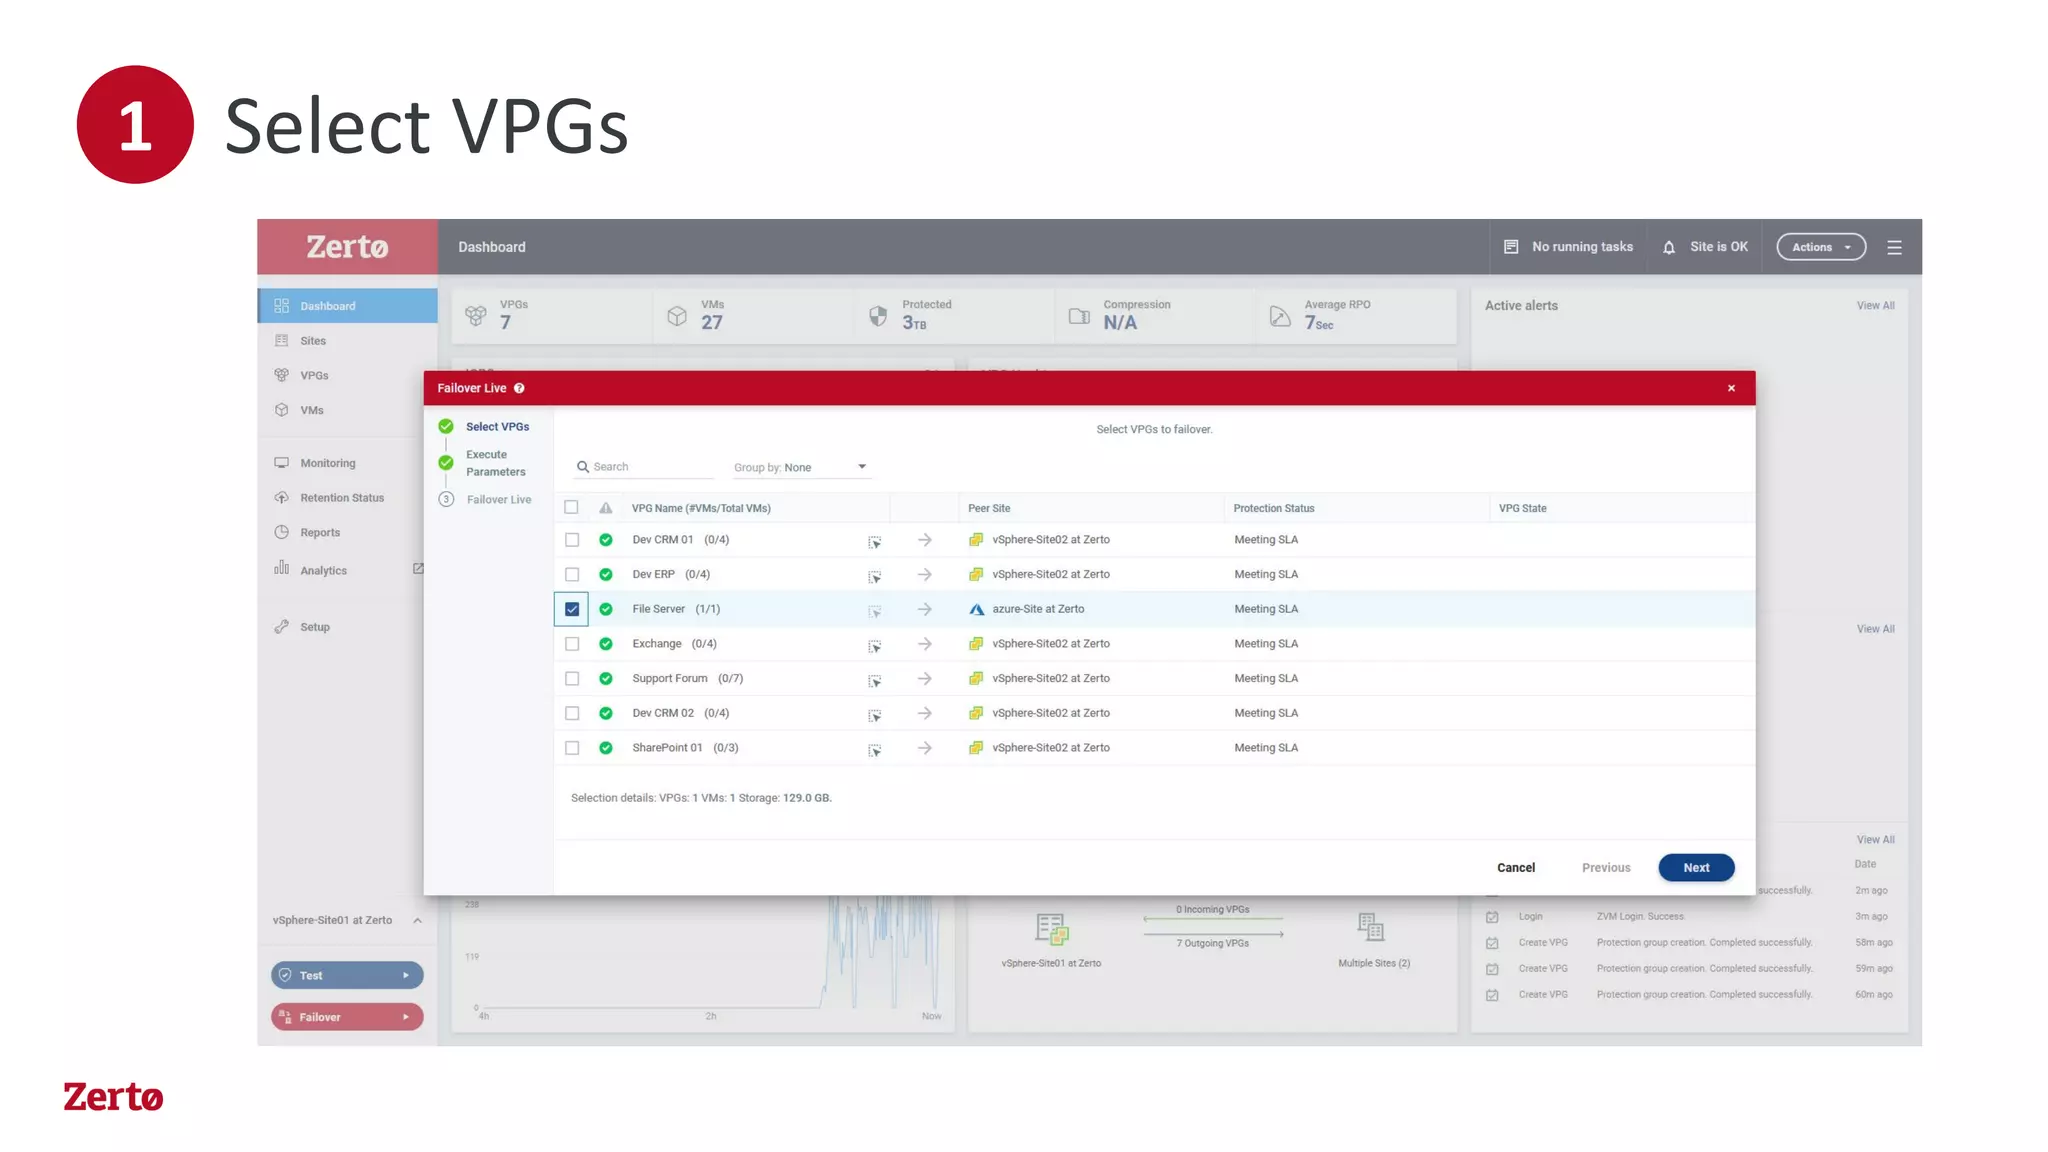Viewport: 2048px width, 1152px height.
Task: Go to the Select VPGs wizard step
Action: [x=497, y=427]
